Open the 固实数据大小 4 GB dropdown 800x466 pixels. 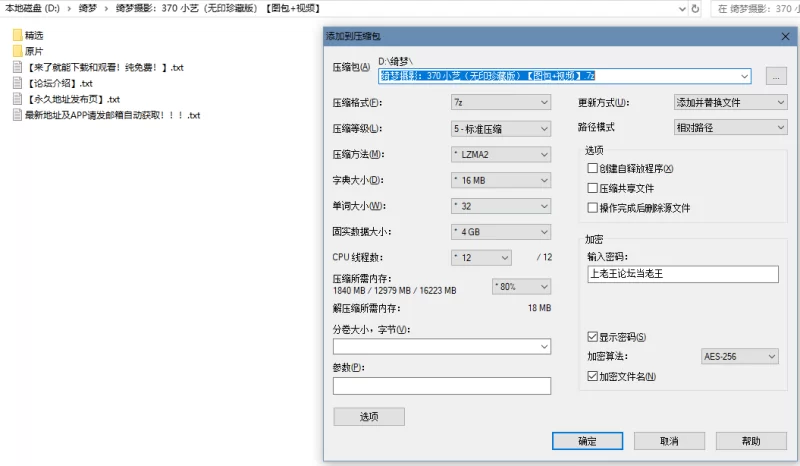point(501,232)
